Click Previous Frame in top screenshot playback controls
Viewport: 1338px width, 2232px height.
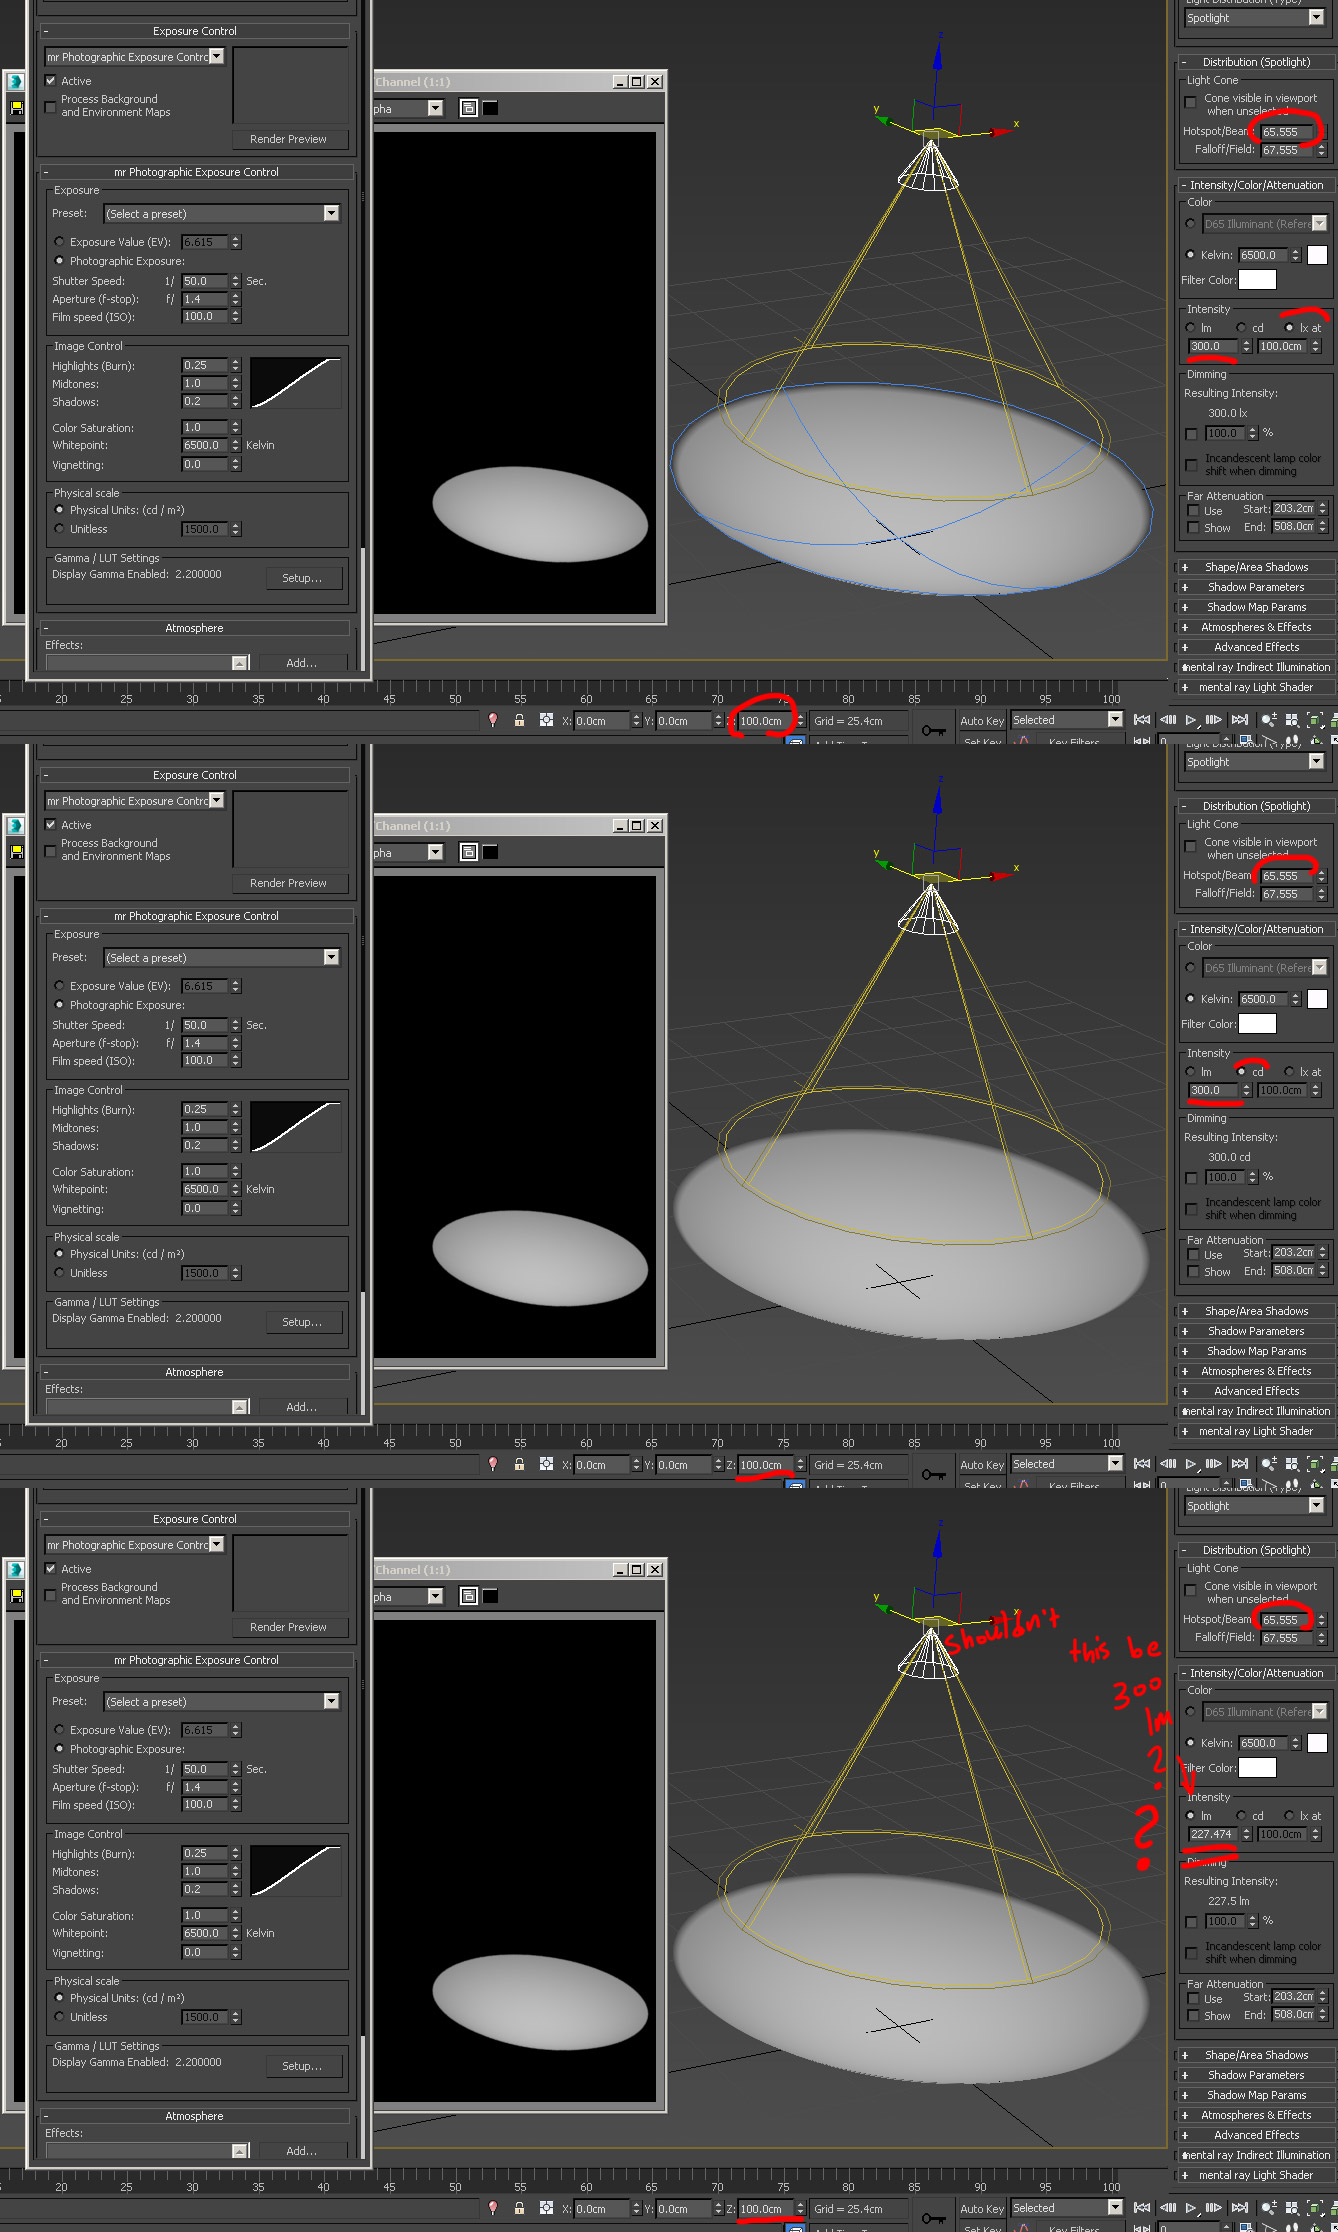coord(1167,720)
